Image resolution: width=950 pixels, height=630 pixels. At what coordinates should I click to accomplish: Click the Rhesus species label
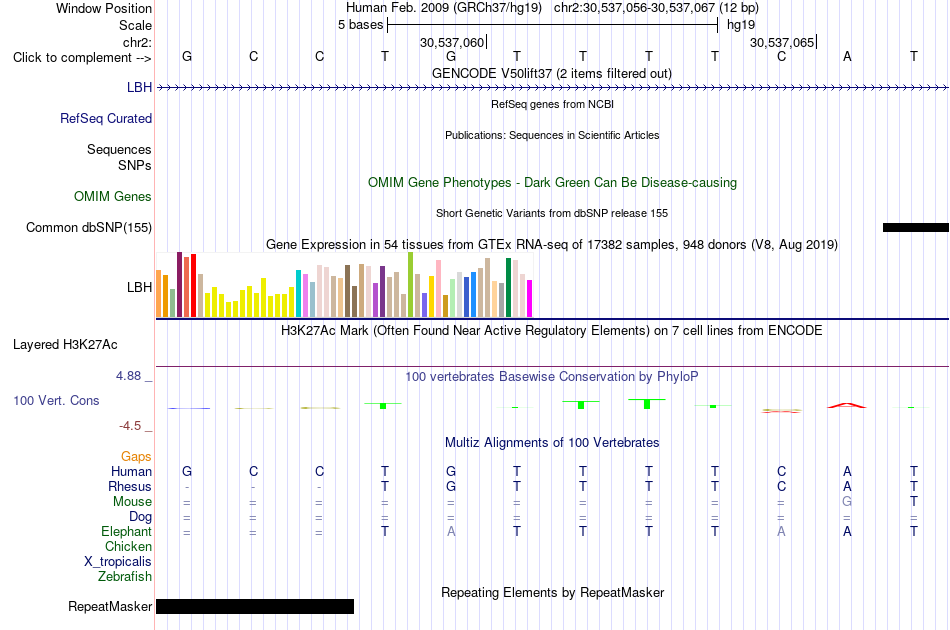130,486
